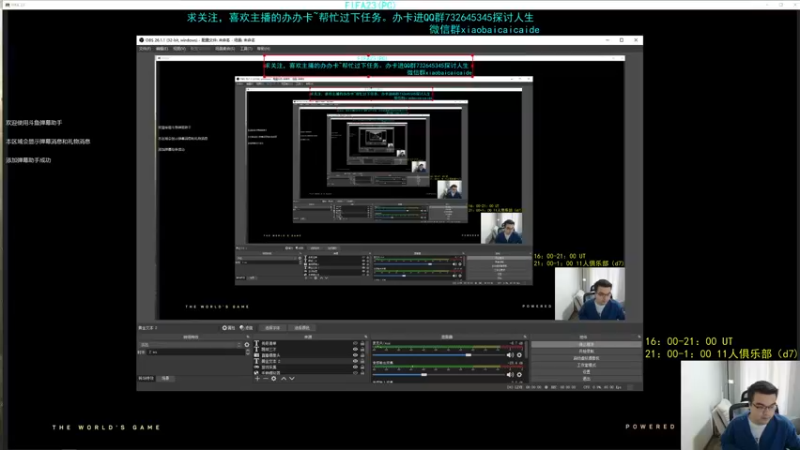This screenshot has height=450, width=800.
Task: Open 场景集合 menu in OBS
Action: [x=225, y=48]
